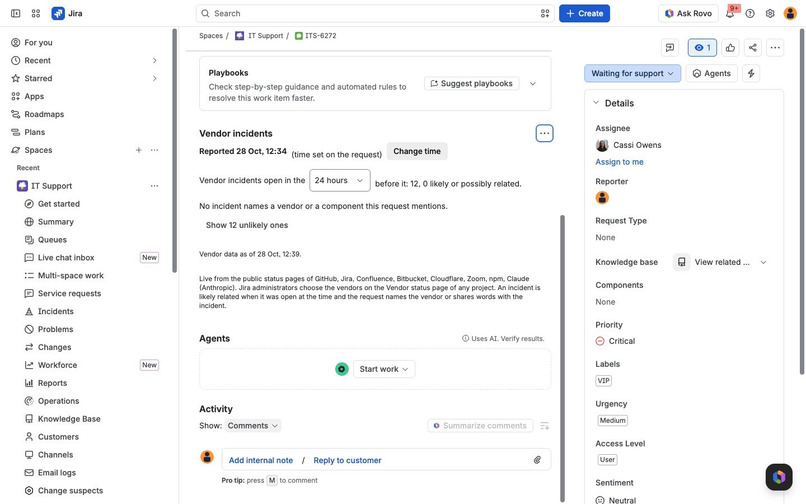806x504 pixels.
Task: Click the Critical priority value
Action: [x=615, y=341]
